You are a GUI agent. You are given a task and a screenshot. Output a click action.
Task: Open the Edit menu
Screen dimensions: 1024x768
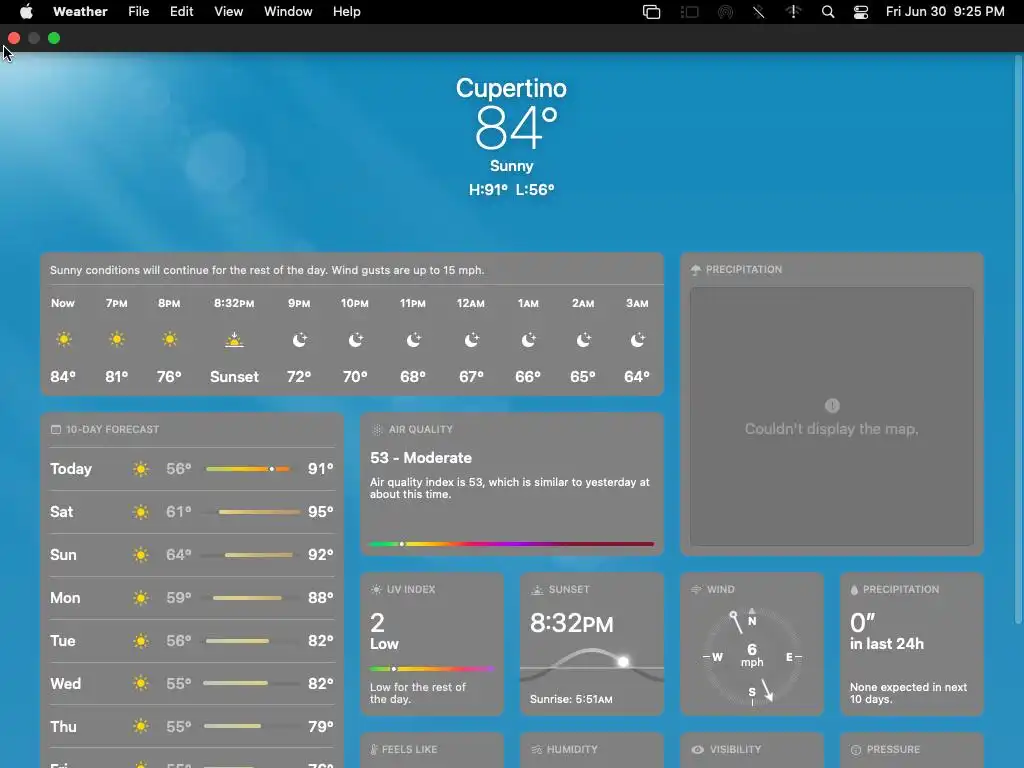[182, 12]
